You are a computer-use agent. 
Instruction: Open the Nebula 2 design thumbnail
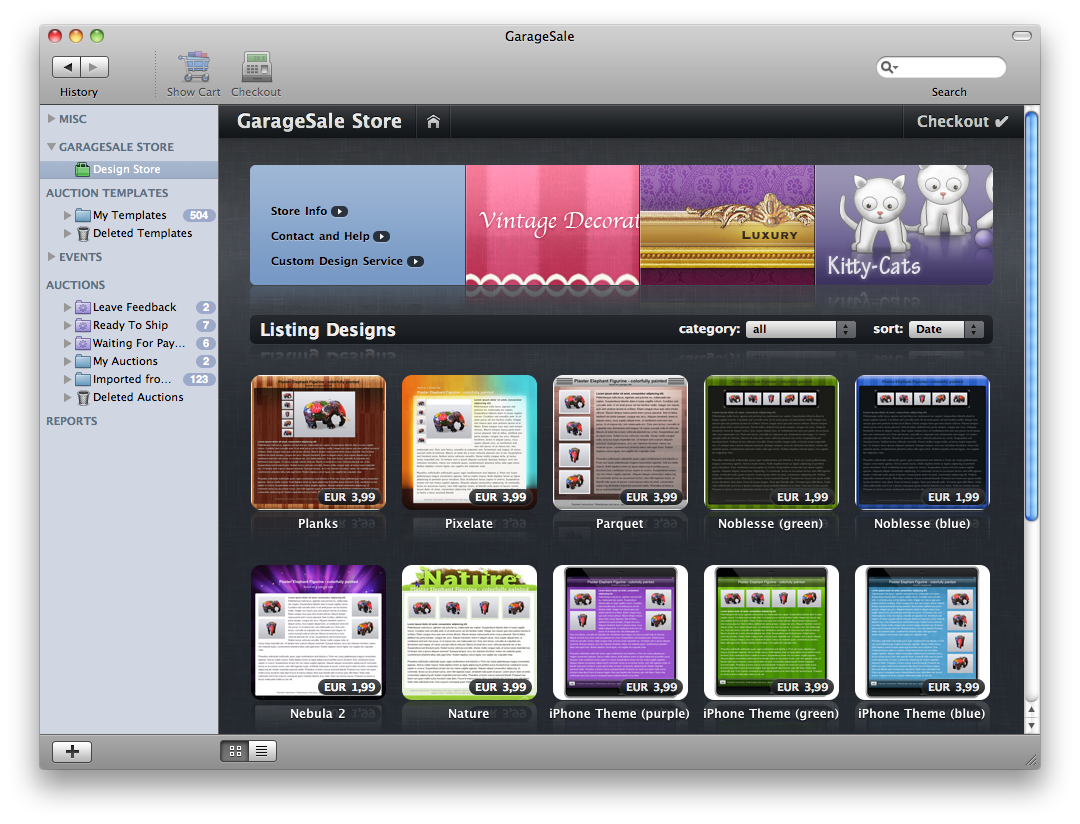pyautogui.click(x=318, y=632)
